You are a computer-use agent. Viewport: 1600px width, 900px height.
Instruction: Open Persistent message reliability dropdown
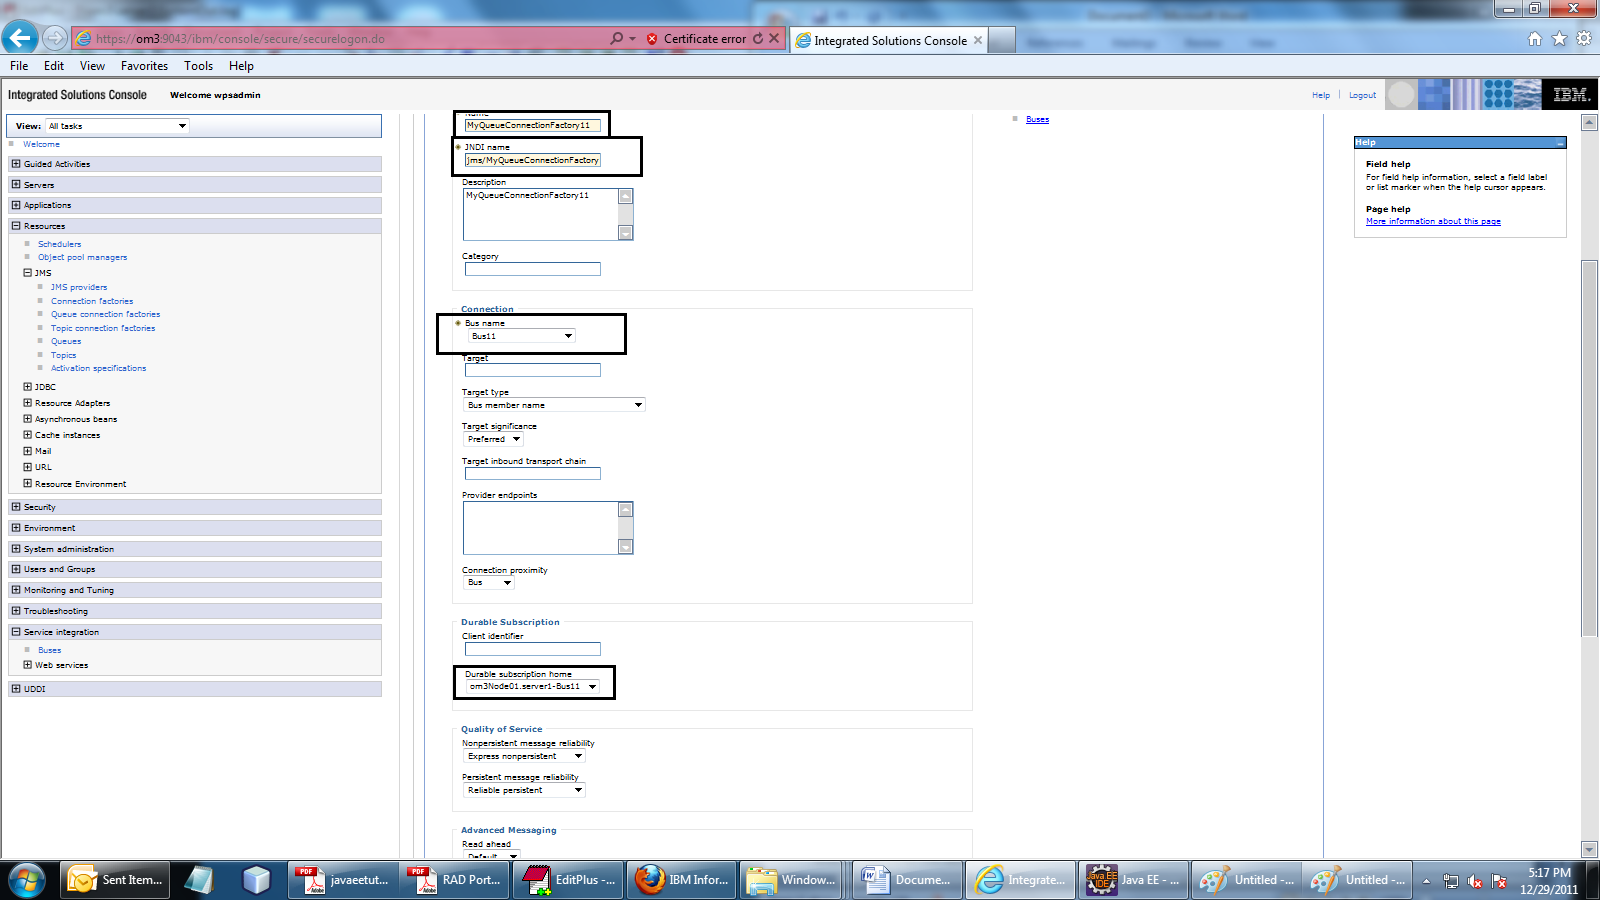point(525,790)
